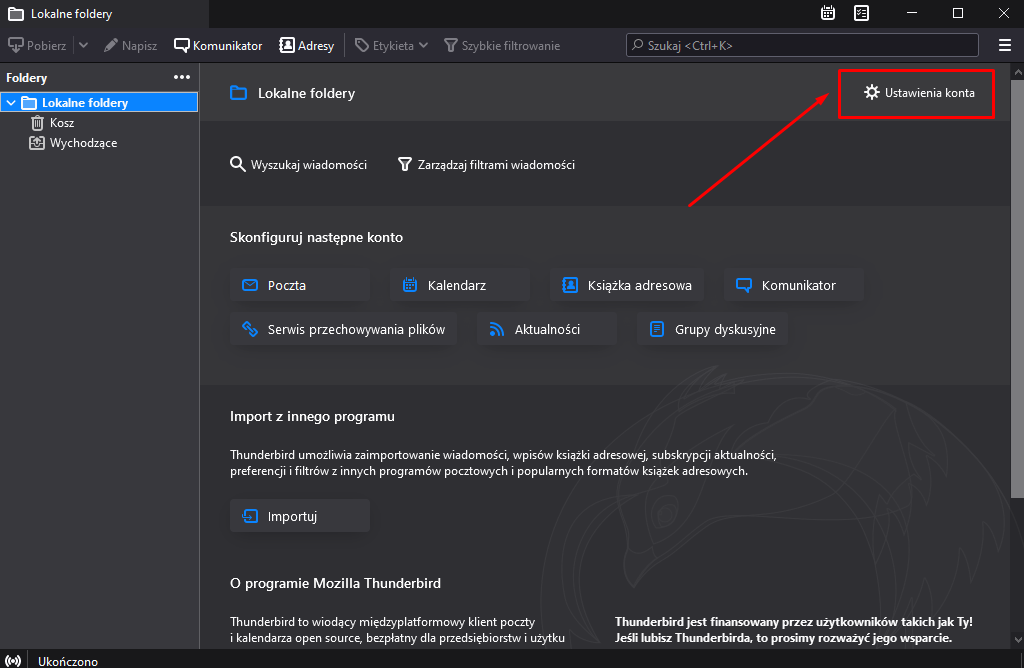Open the Adresy address book
Viewport: 1024px width, 668px height.
pyautogui.click(x=306, y=45)
